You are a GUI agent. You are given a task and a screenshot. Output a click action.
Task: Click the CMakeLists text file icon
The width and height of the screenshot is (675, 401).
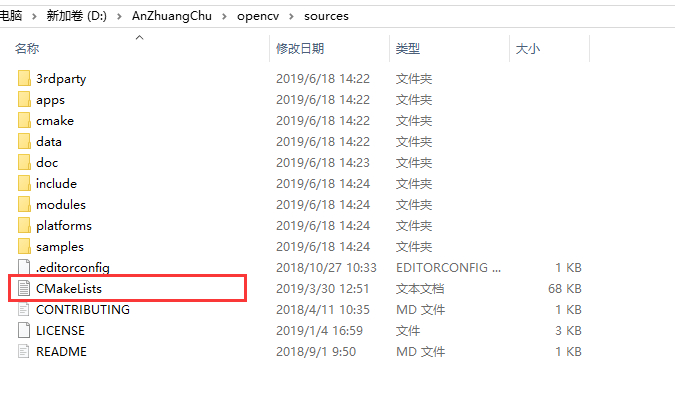click(x=24, y=288)
